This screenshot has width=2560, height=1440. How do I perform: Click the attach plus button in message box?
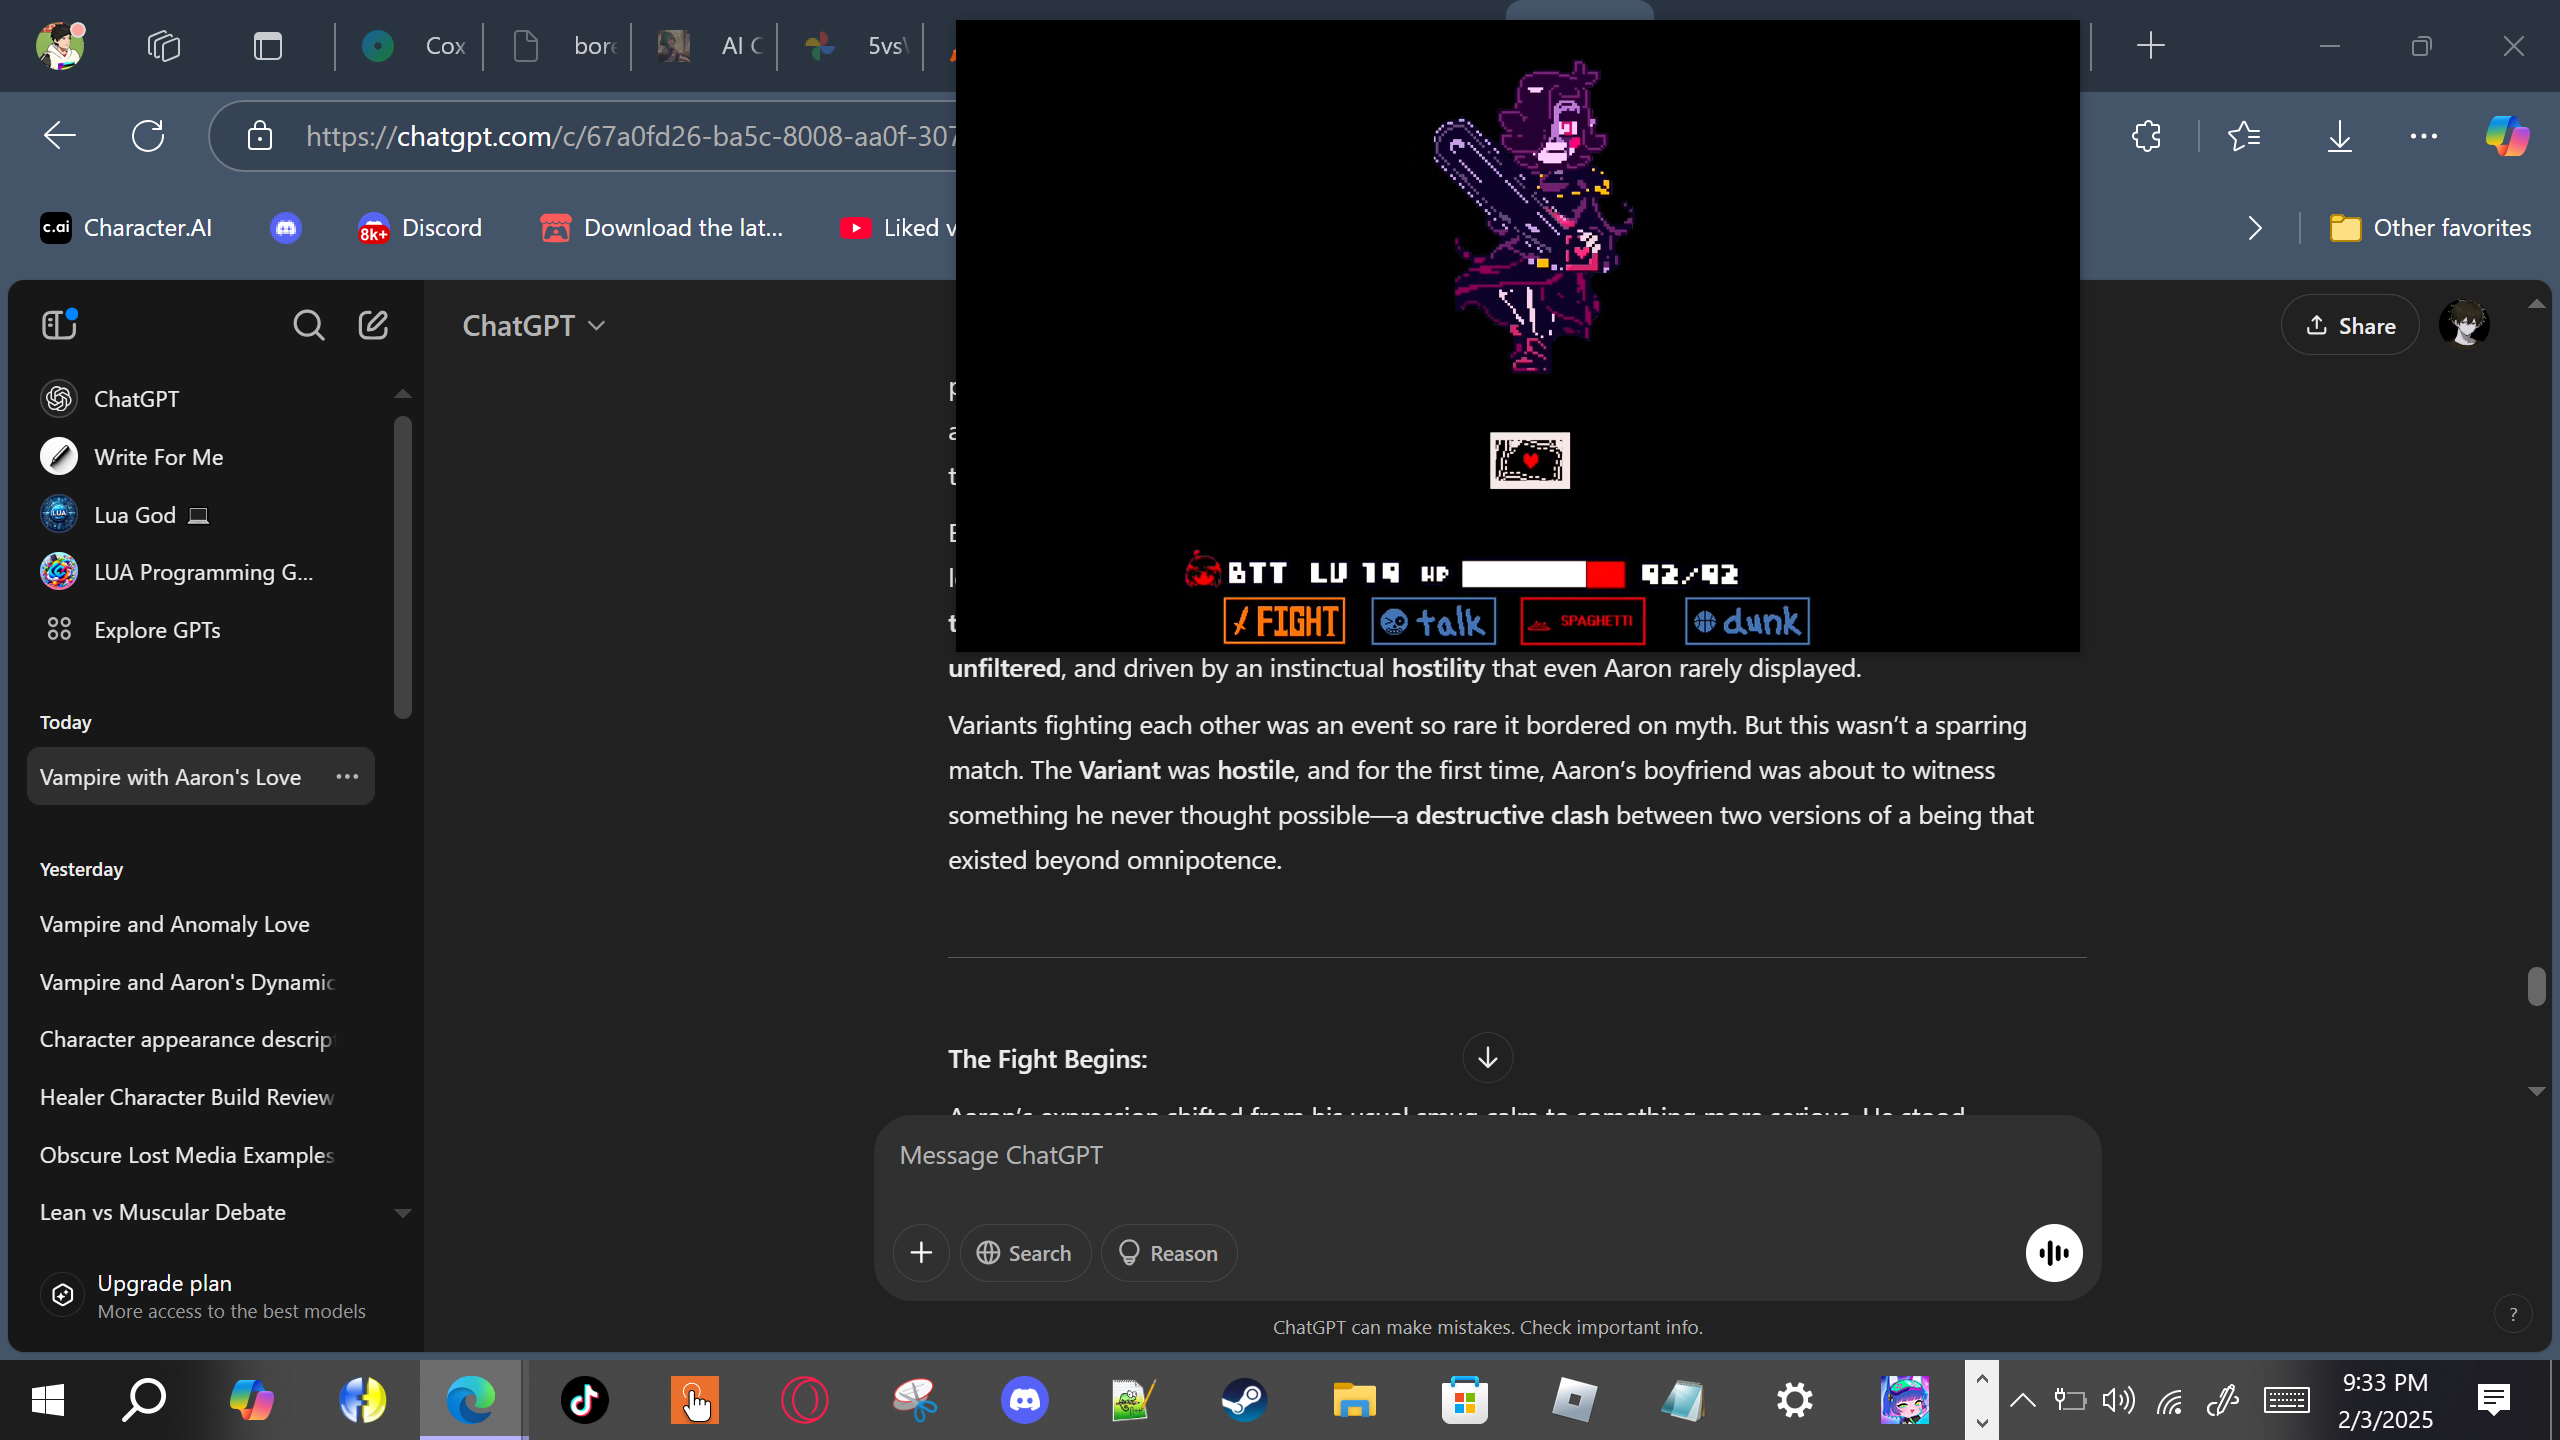pos(921,1253)
